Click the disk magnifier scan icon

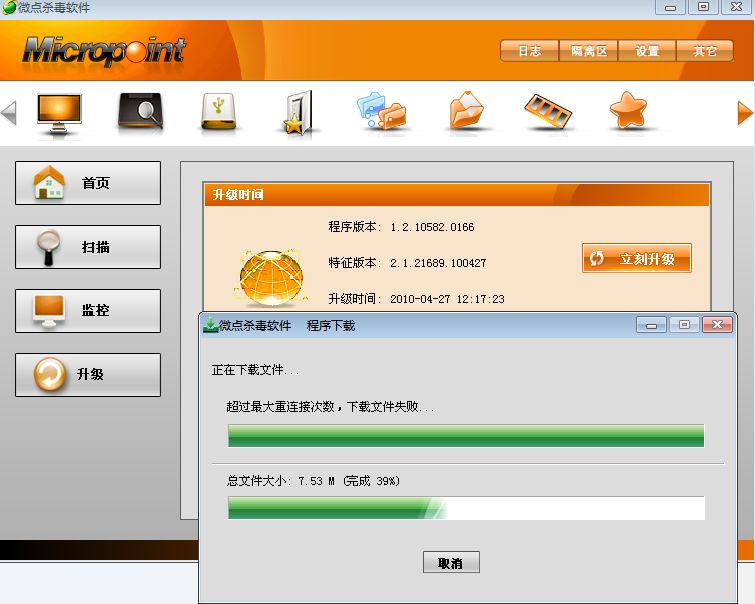[x=140, y=112]
